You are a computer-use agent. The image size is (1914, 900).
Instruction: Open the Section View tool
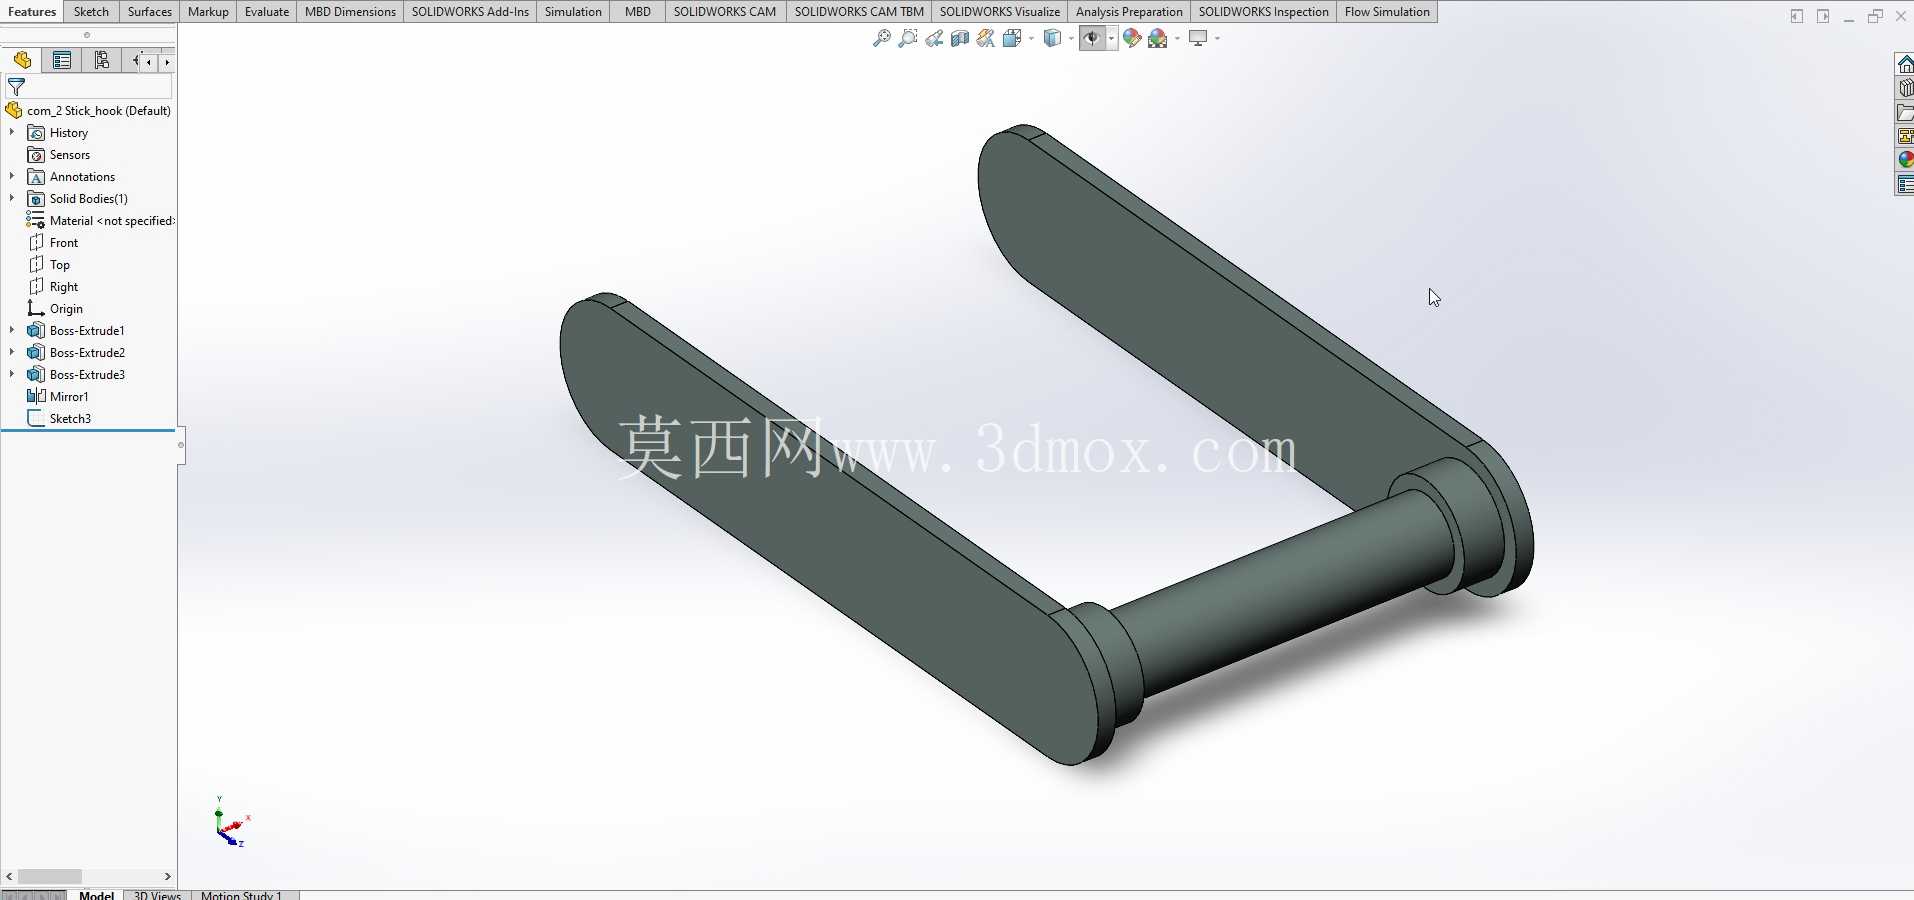[x=960, y=38]
